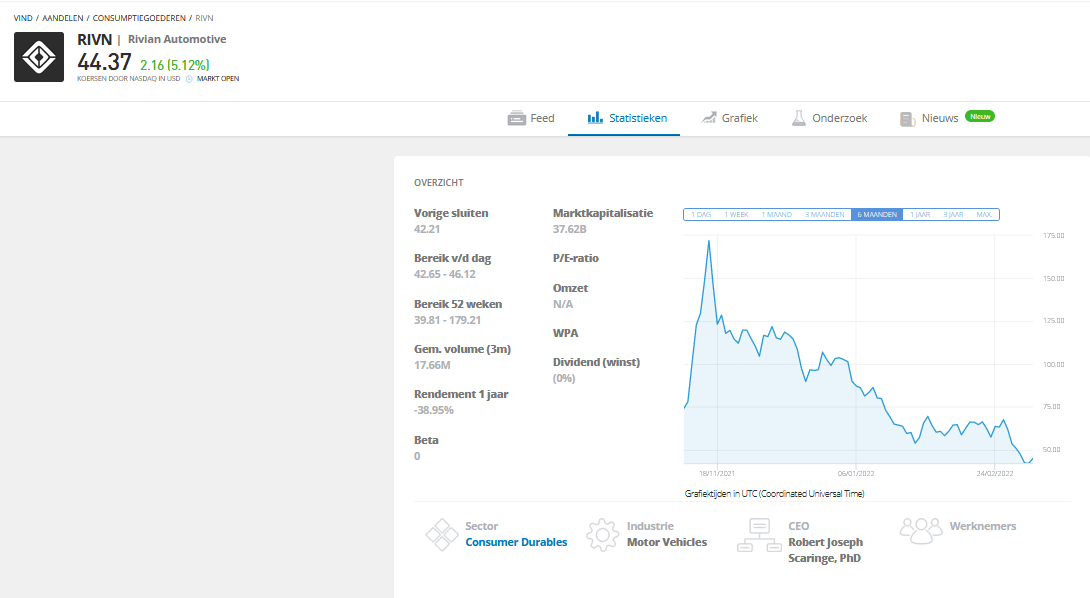Click the Grafiek line chart icon
The height and width of the screenshot is (598, 1090).
pyautogui.click(x=709, y=118)
